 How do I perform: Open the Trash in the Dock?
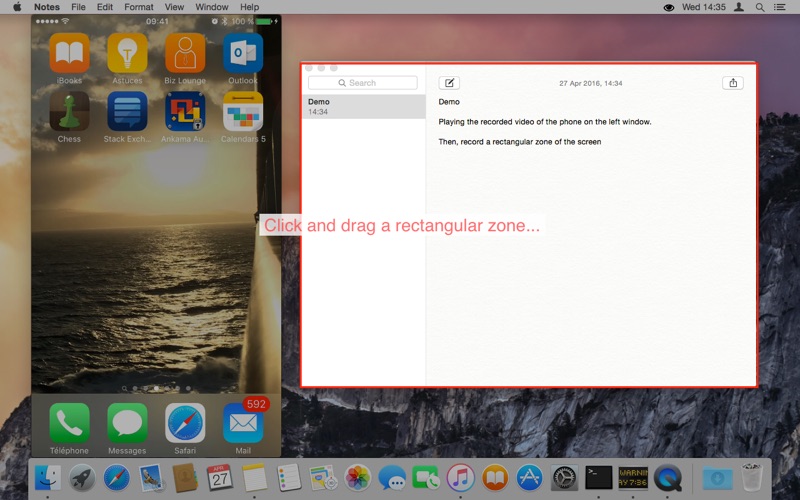pos(752,478)
